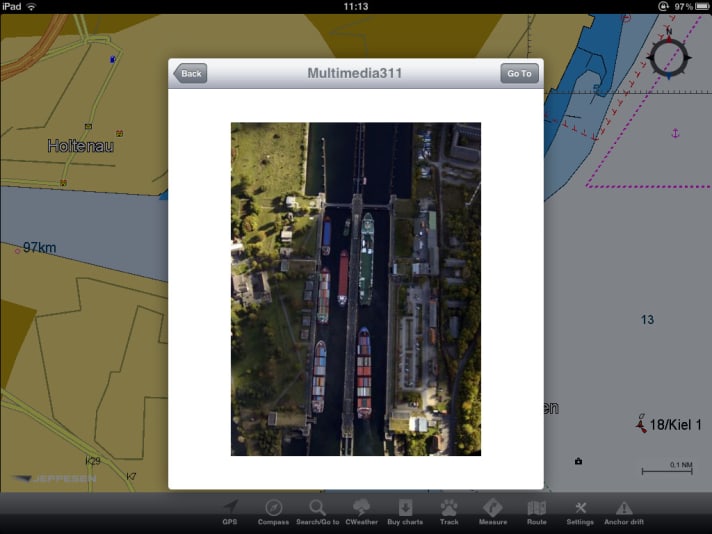This screenshot has width=712, height=534.
Task: Activate the Anchor drift alarm icon
Action: point(624,508)
